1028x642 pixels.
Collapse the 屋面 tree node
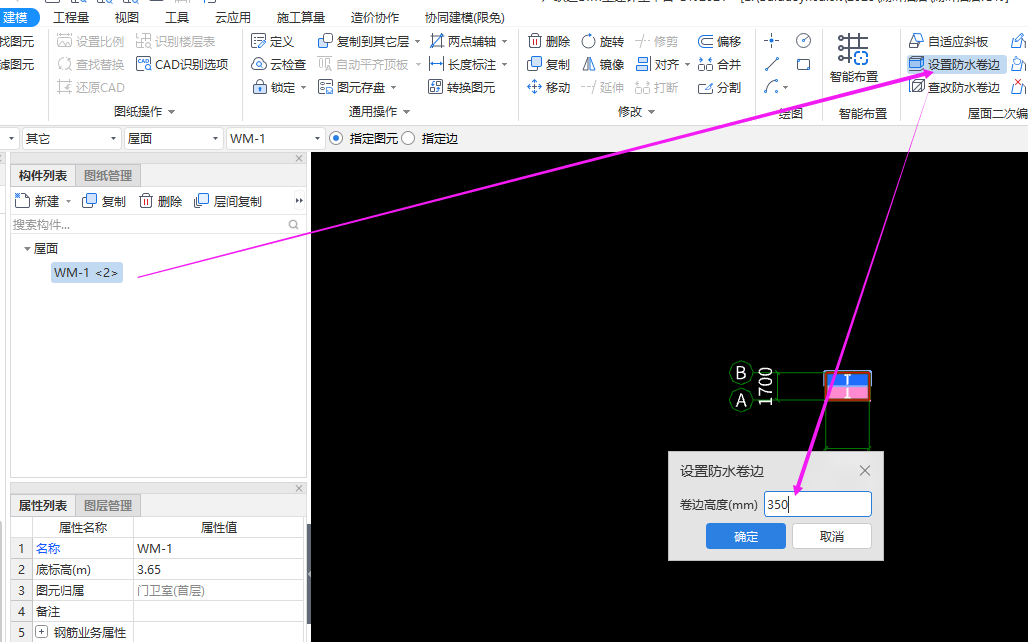point(27,249)
